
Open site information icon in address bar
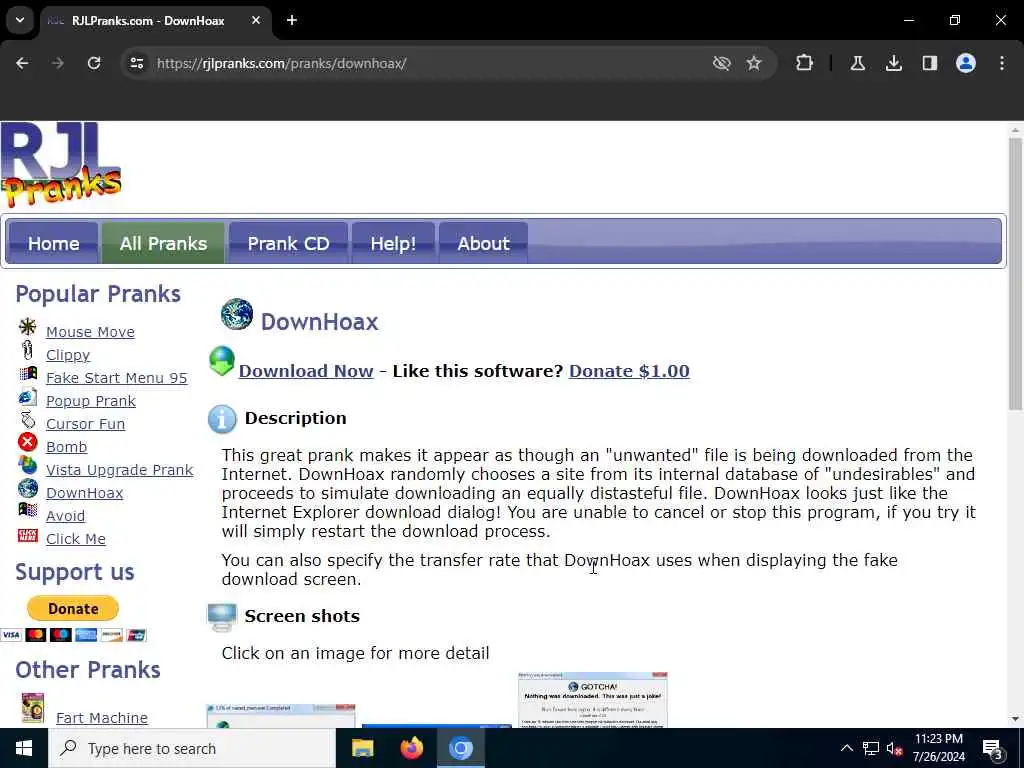[136, 63]
